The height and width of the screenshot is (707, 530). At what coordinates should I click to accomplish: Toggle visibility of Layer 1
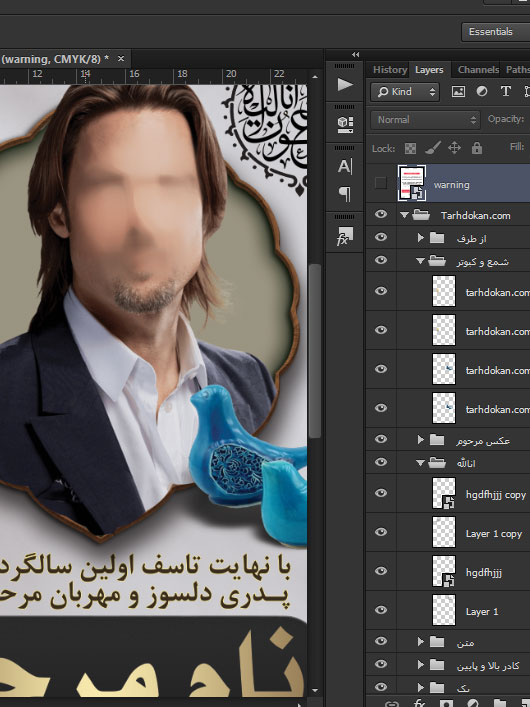point(381,610)
